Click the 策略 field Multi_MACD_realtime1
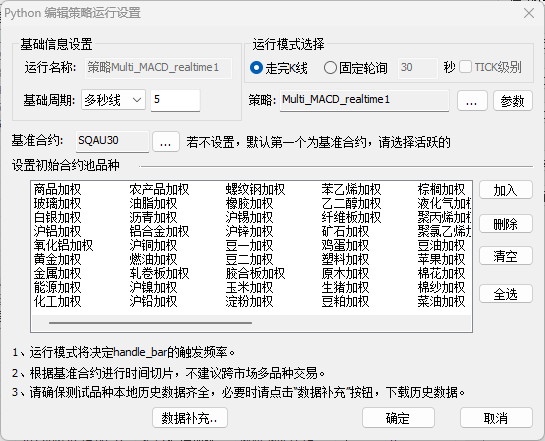The image size is (545, 441). point(364,100)
